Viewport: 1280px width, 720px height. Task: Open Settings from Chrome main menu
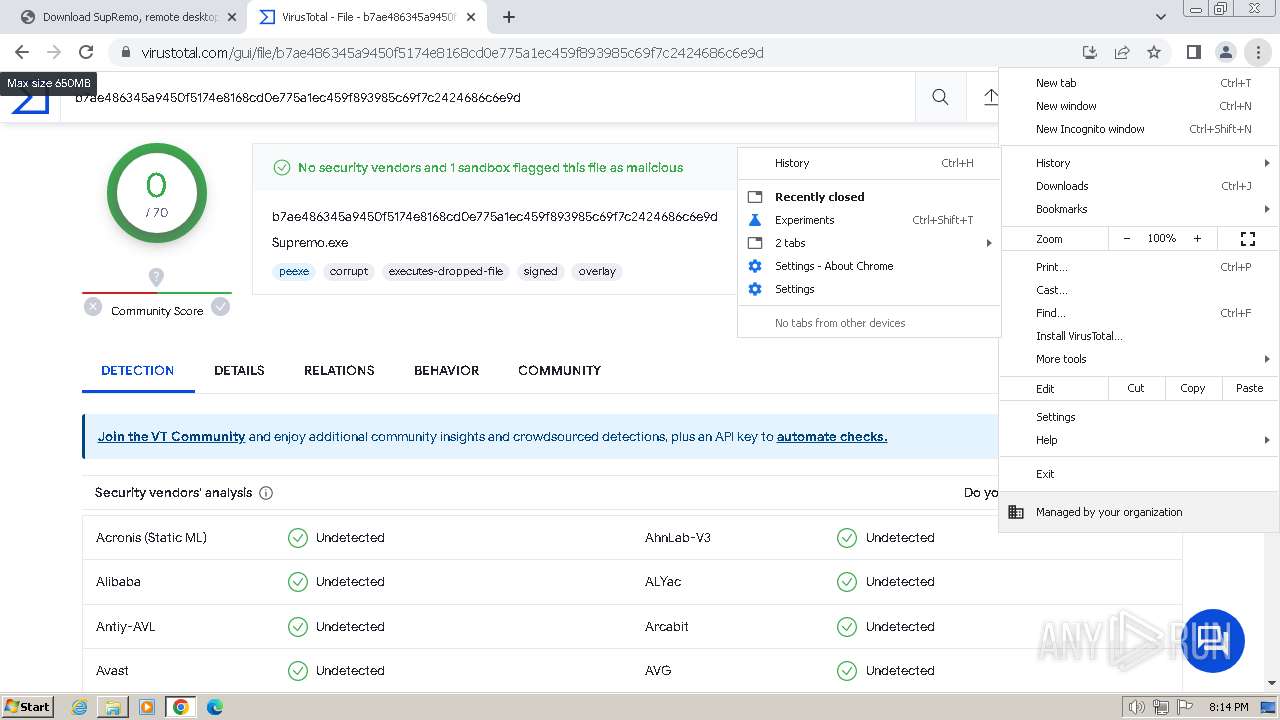[1139, 417]
